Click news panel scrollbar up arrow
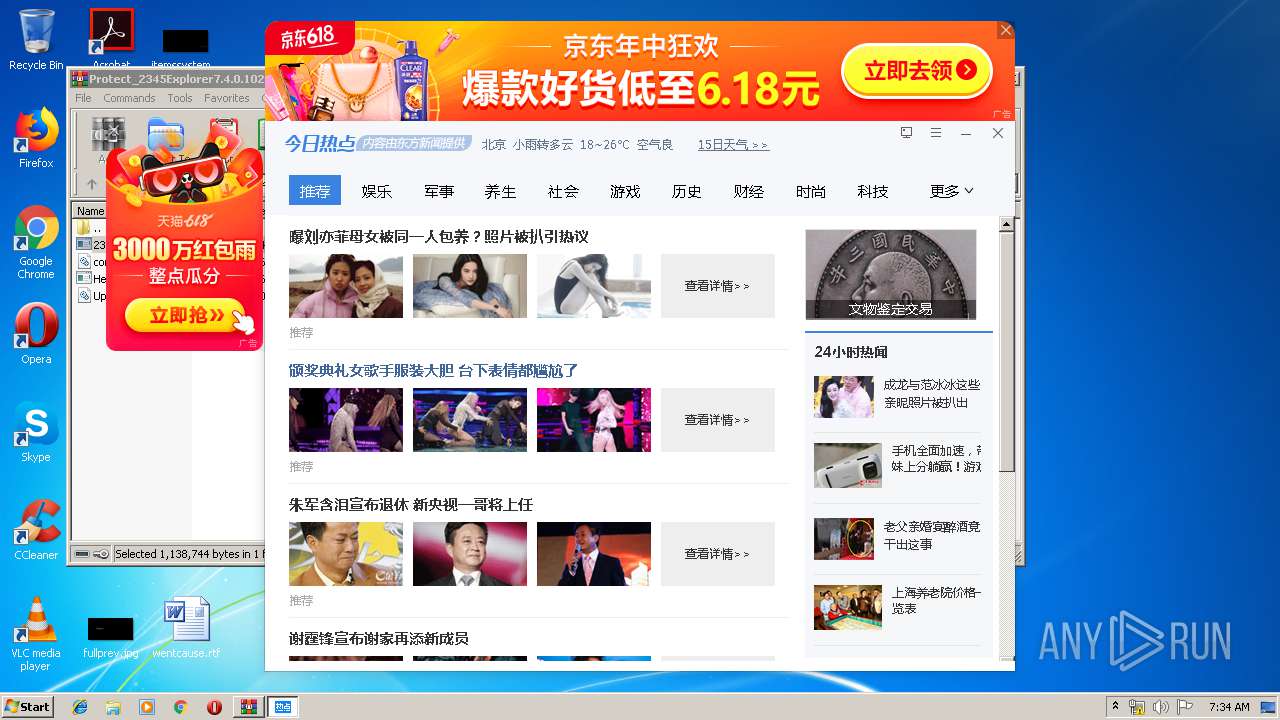 tap(1007, 224)
